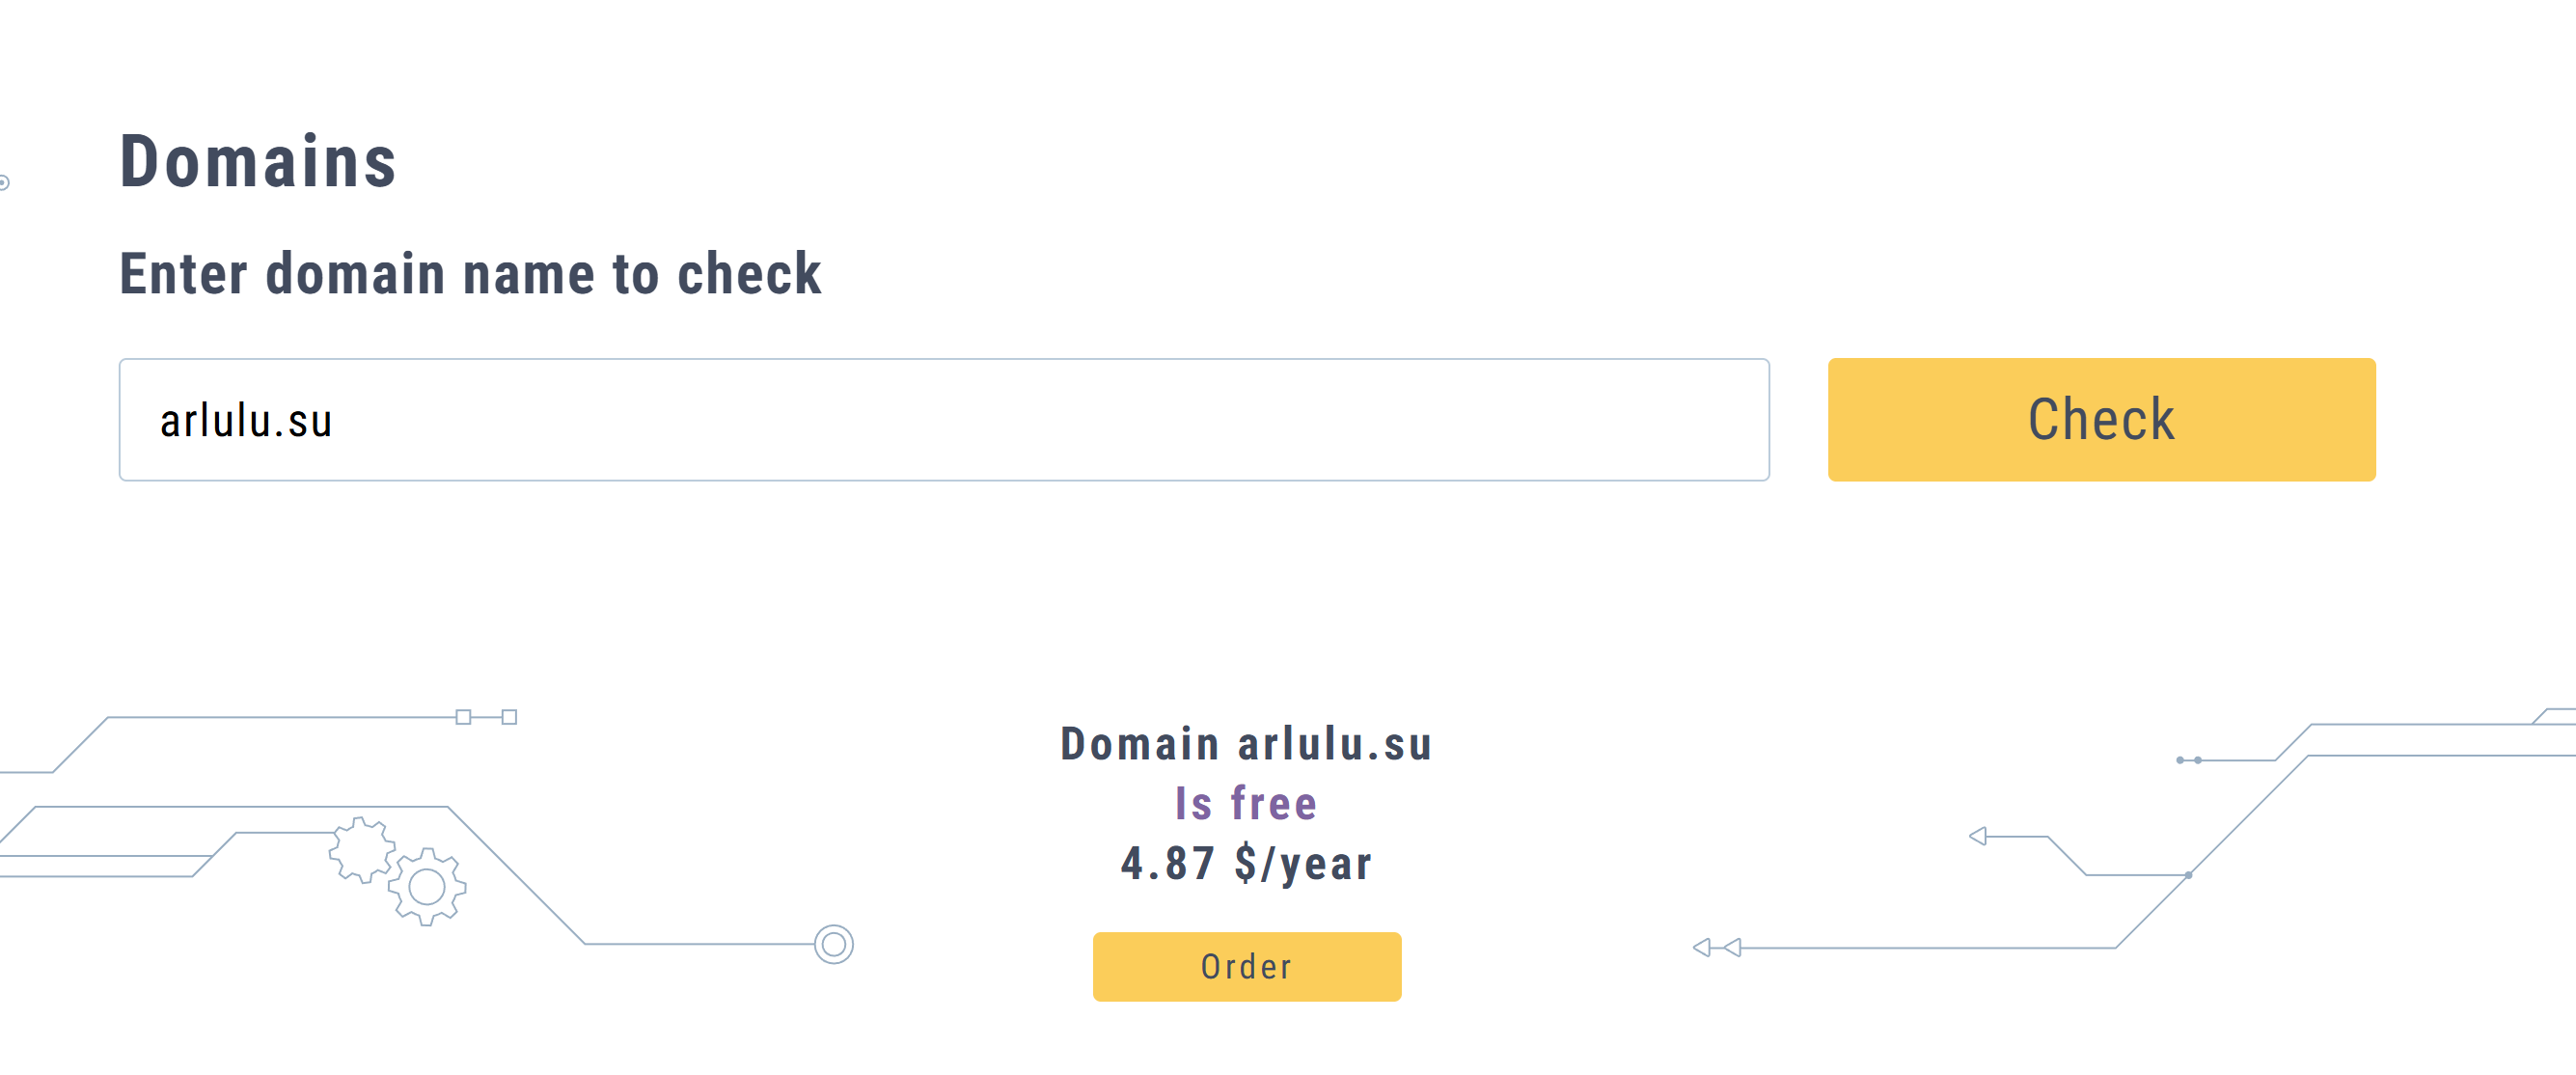Image resolution: width=2576 pixels, height=1075 pixels.
Task: Click the double left-arrow circuit icon
Action: coord(1716,947)
